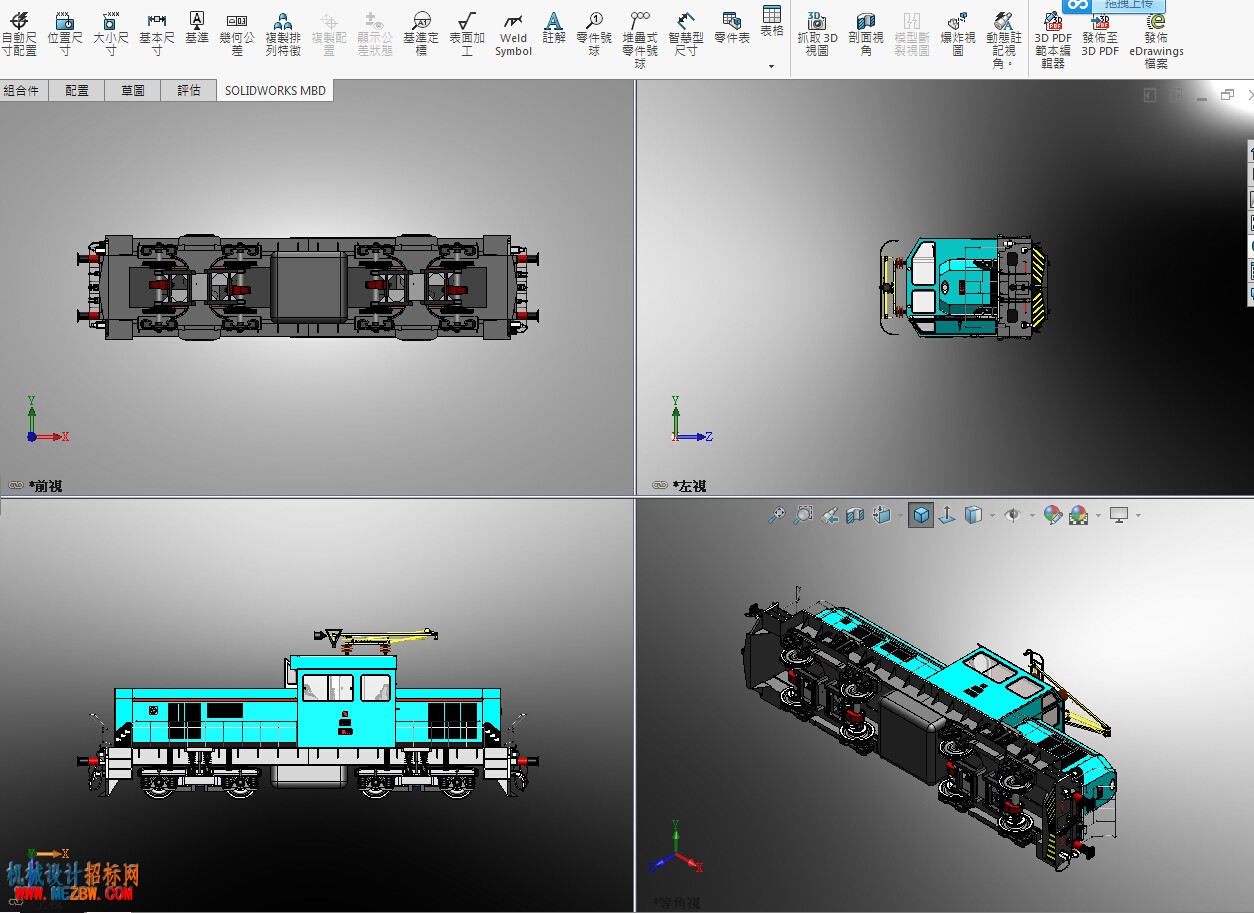Click the *左視 view label

(x=690, y=486)
